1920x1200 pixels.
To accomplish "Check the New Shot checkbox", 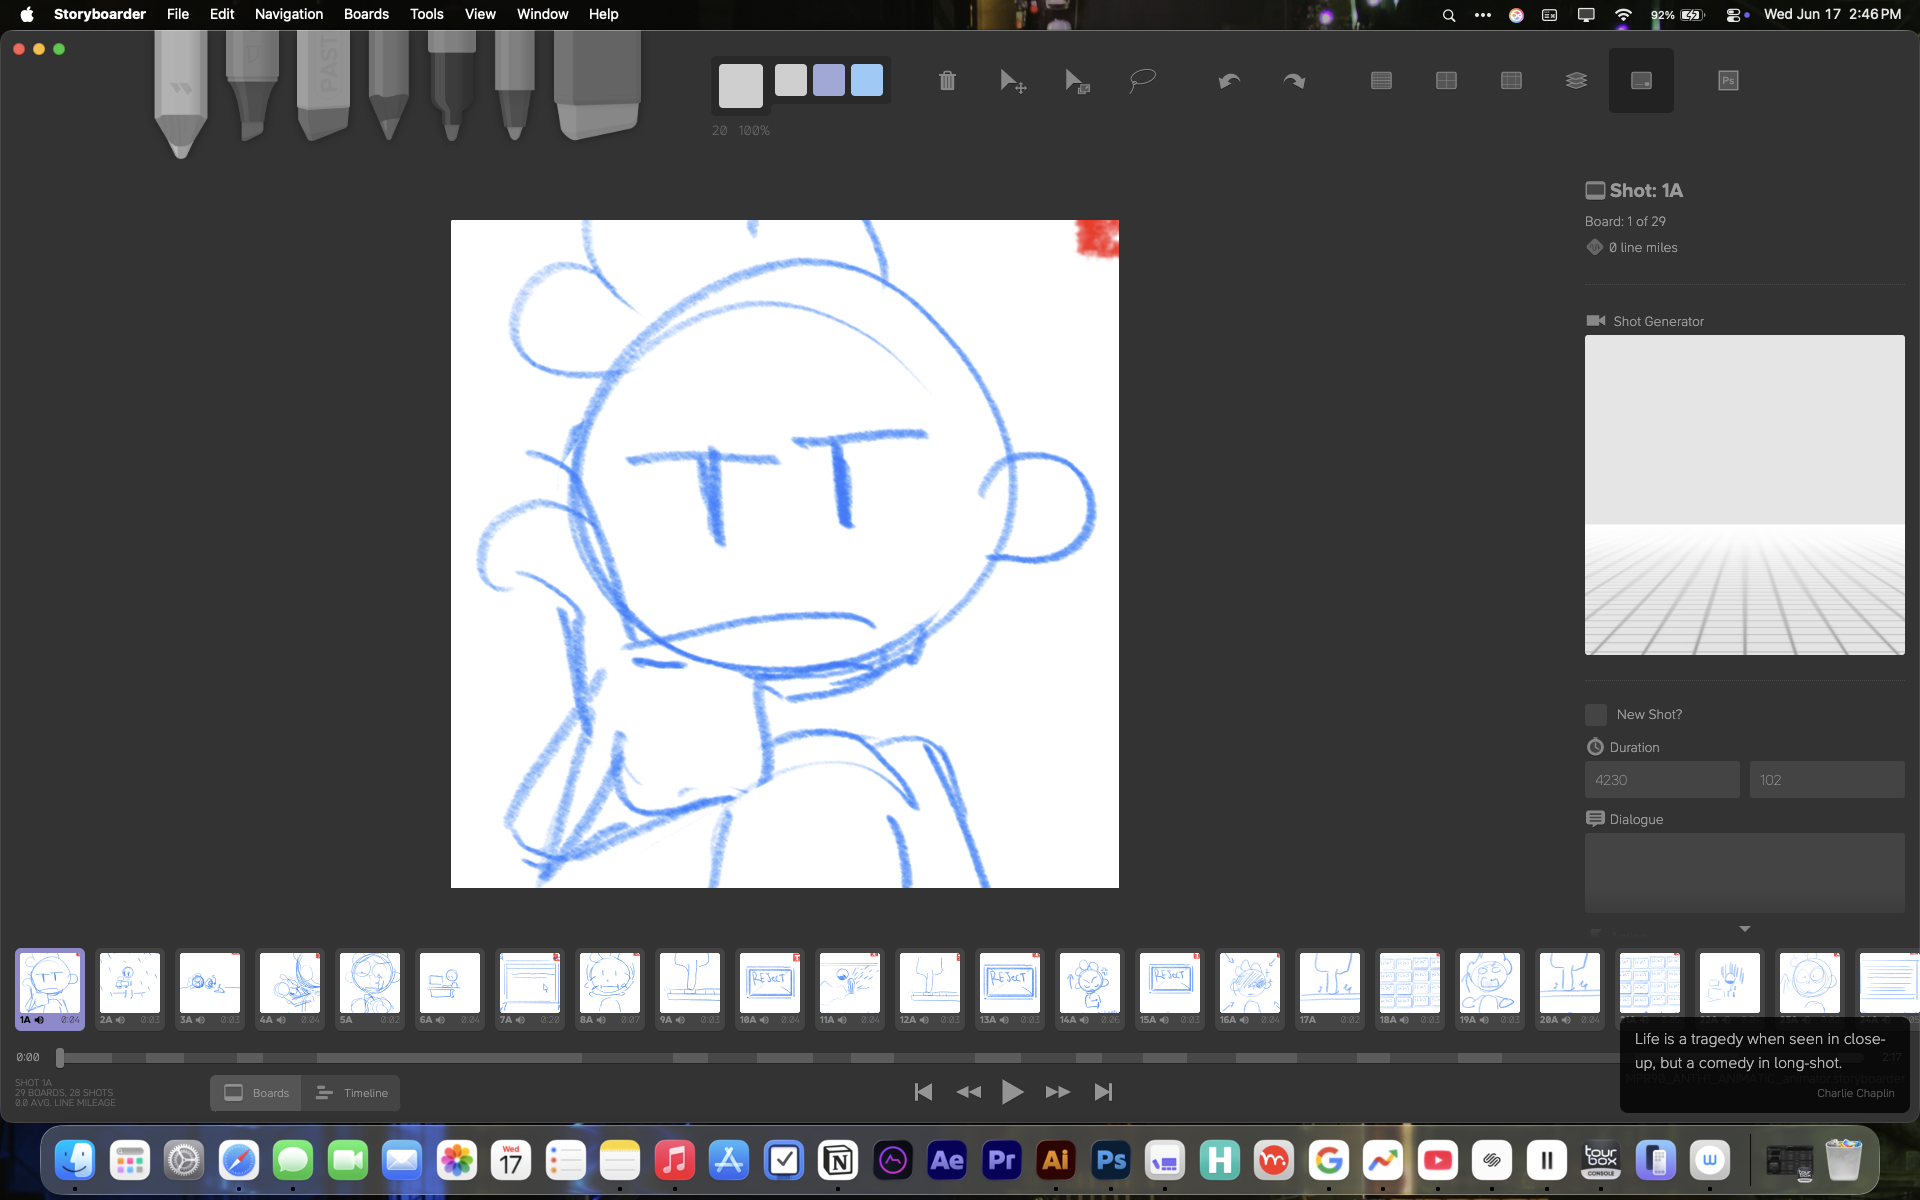I will [1596, 715].
